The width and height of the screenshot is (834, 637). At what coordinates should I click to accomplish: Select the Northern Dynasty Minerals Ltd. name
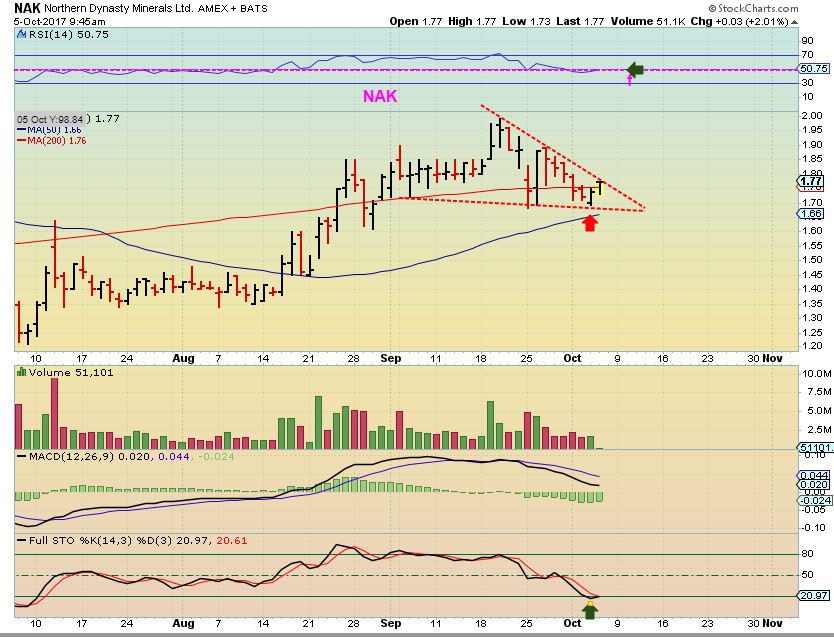(119, 9)
